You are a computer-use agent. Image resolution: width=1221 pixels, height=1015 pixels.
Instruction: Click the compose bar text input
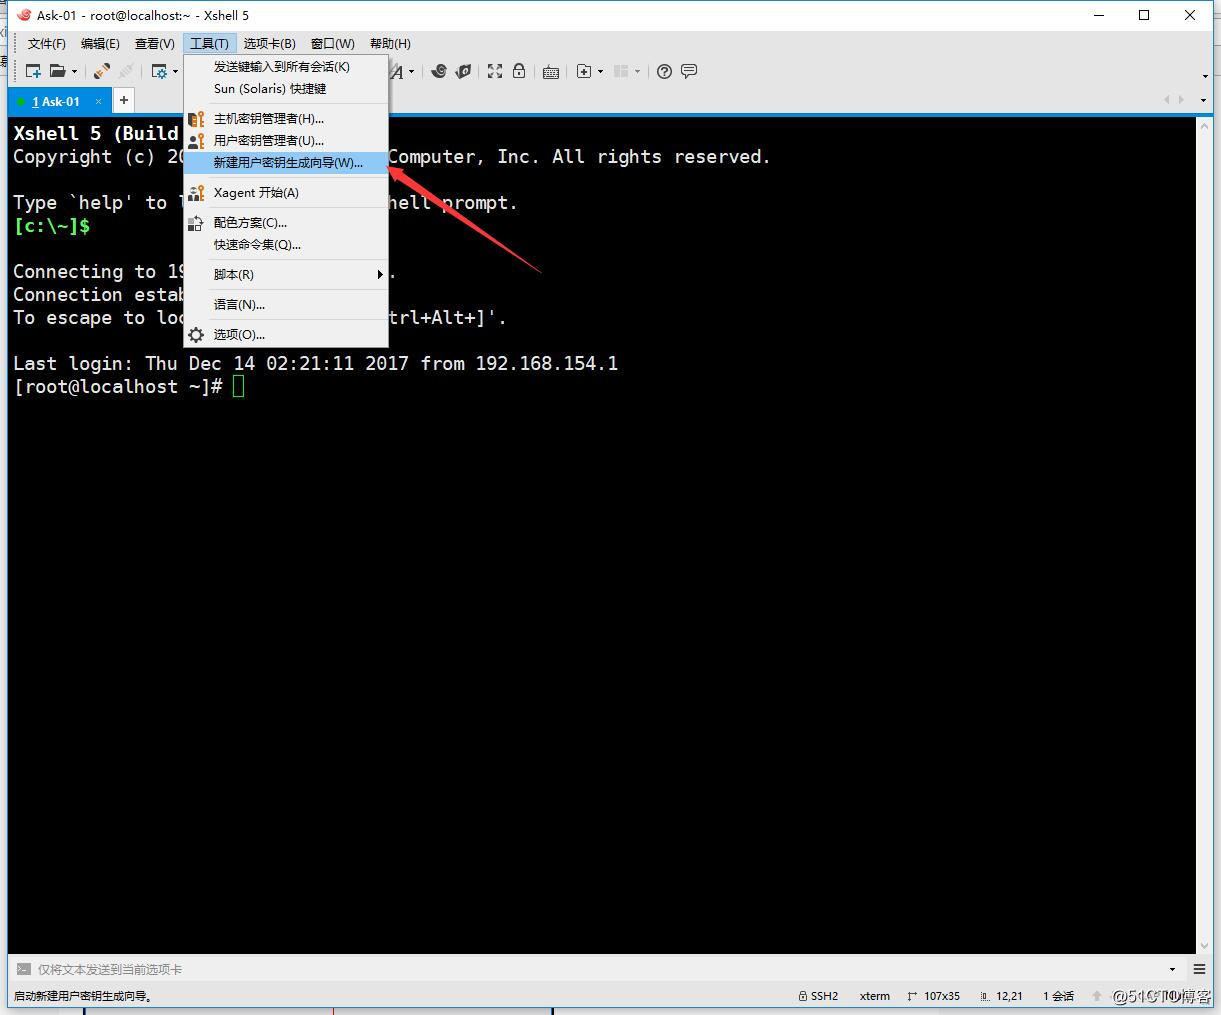tap(598, 969)
